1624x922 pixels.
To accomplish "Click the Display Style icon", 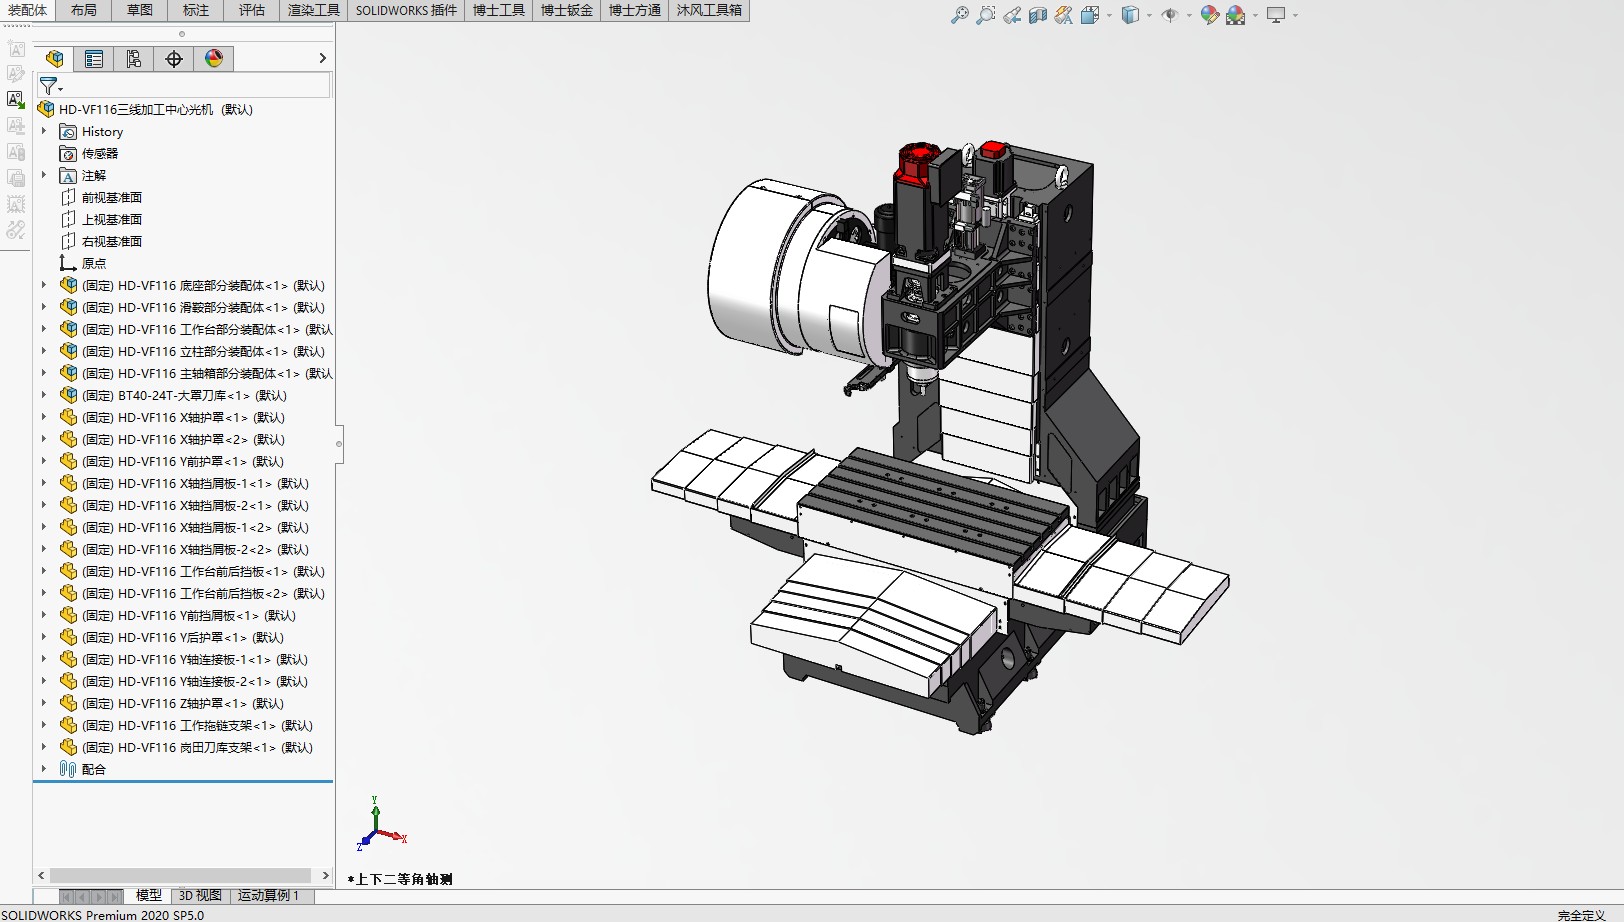I will [1130, 15].
